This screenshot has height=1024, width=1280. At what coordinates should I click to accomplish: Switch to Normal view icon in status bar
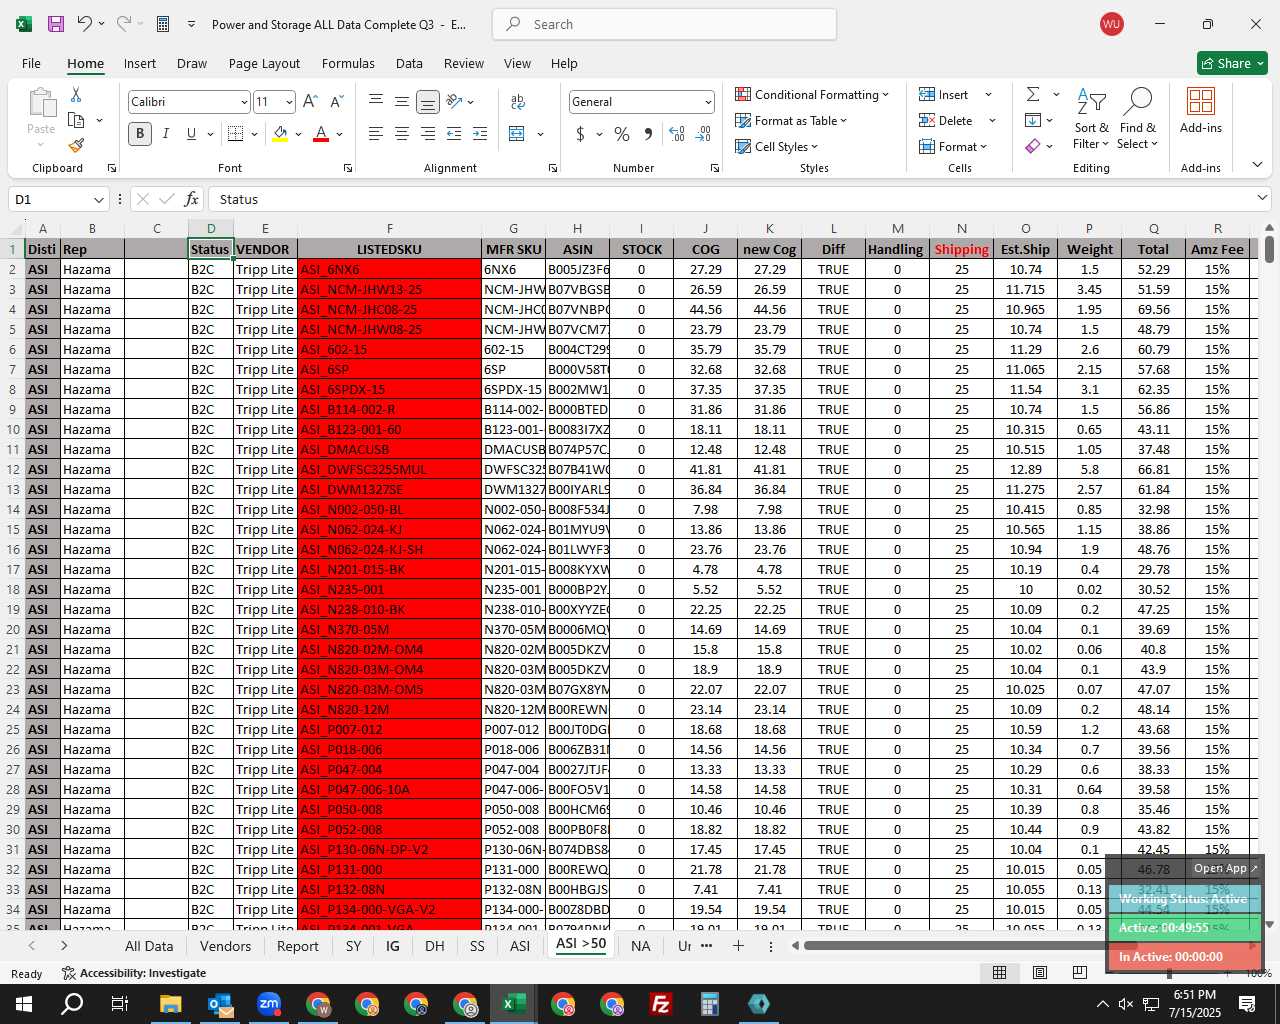point(999,972)
